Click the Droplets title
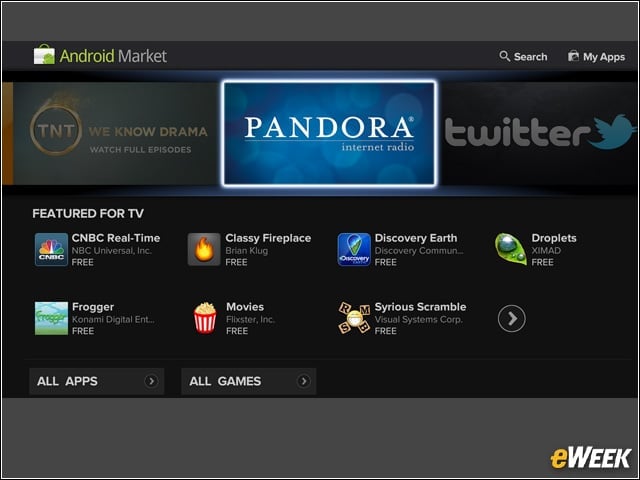 (554, 238)
